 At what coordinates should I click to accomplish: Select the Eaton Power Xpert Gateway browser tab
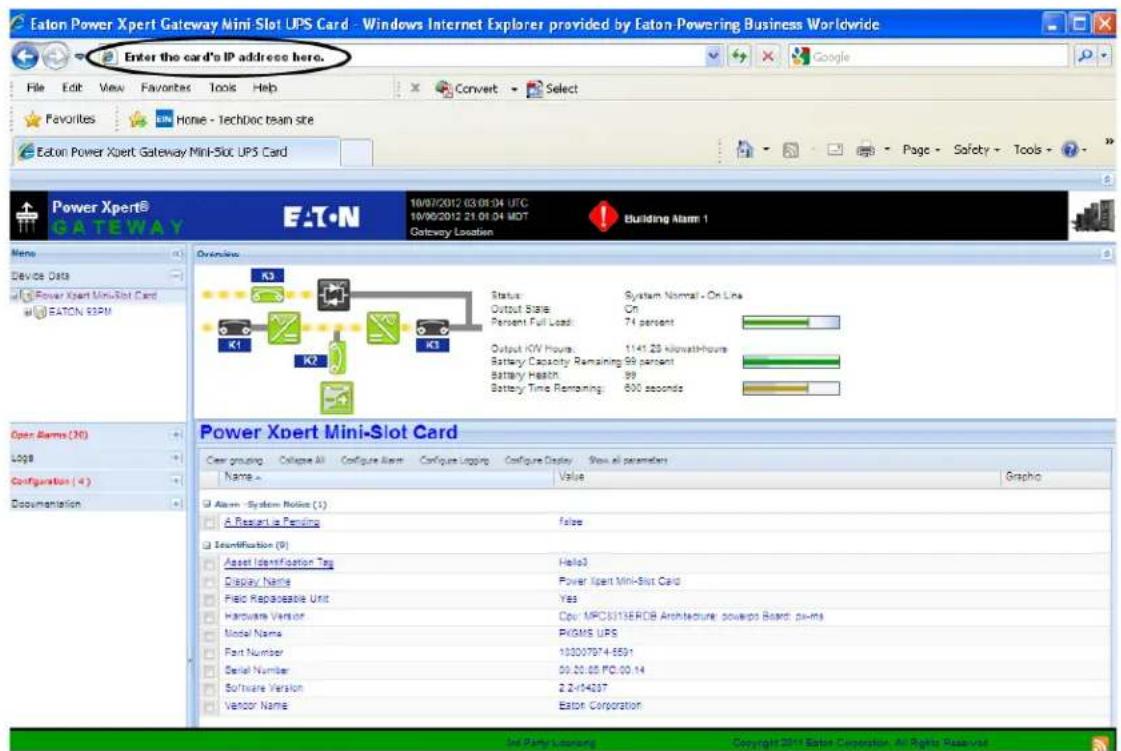176,152
